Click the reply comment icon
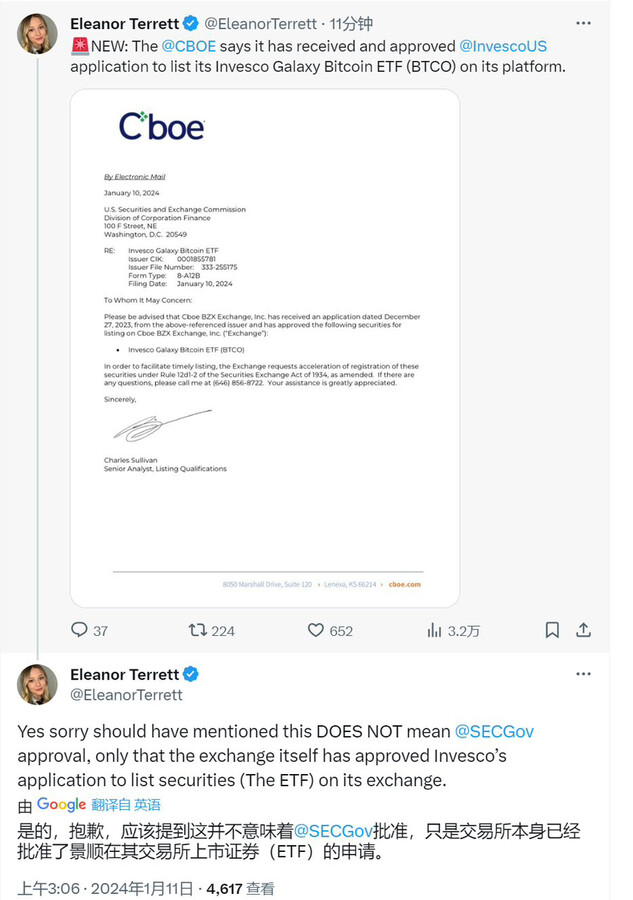Screen dimensions: 633x900 coord(80,630)
